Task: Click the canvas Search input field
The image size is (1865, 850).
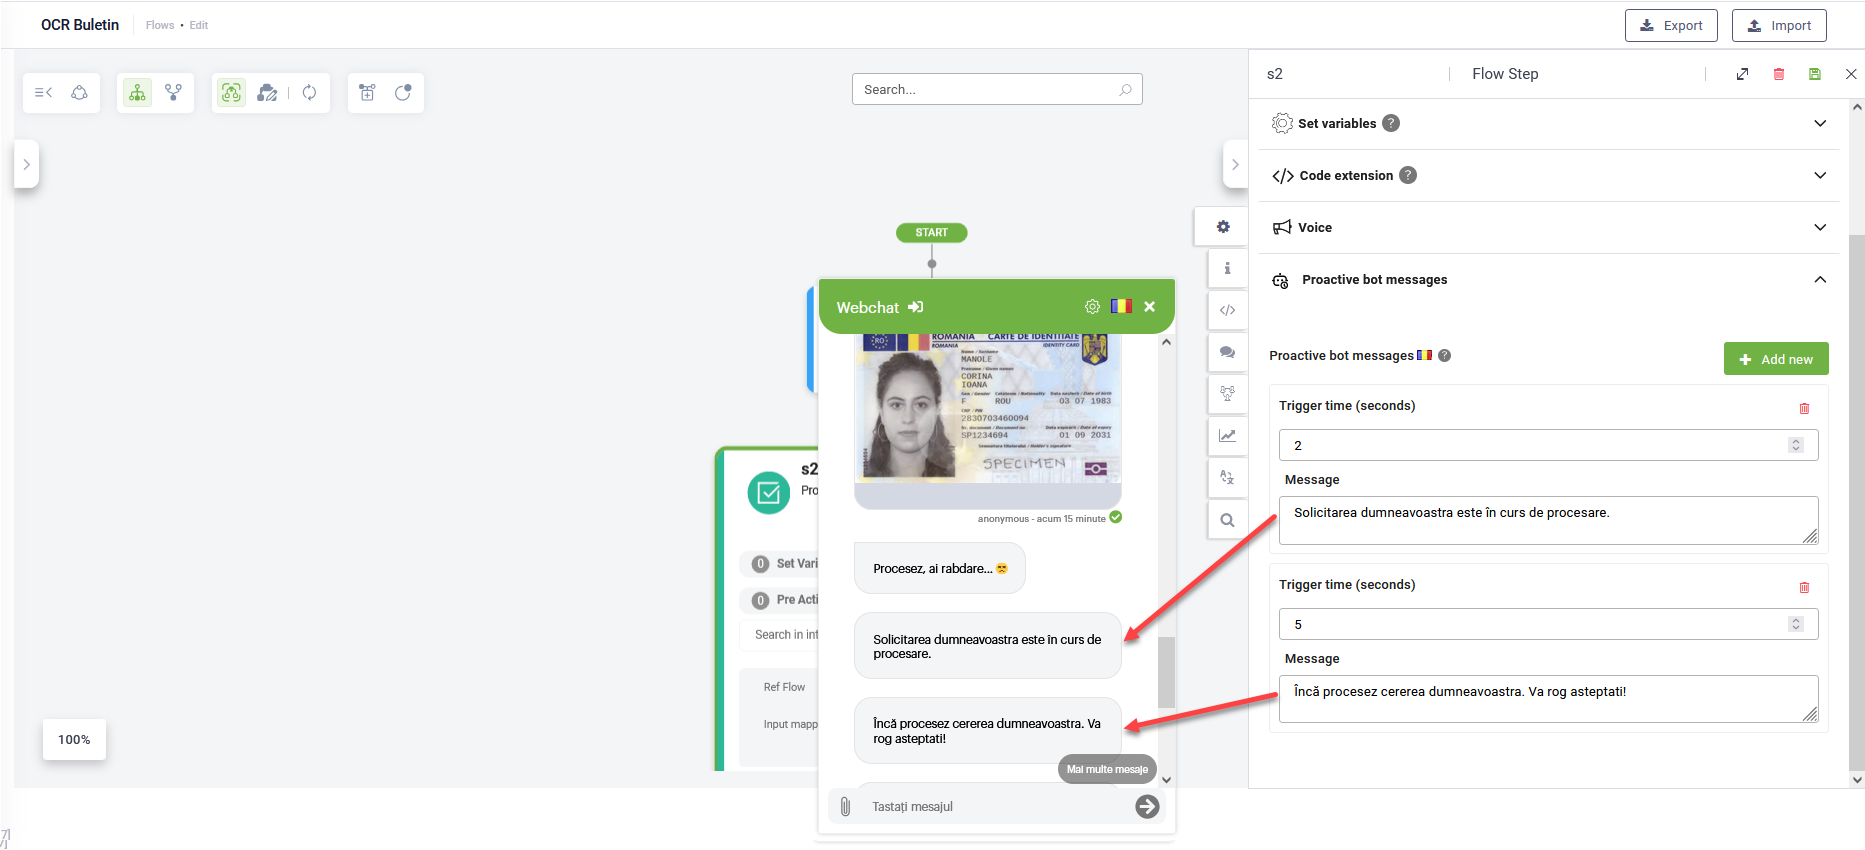Action: coord(988,89)
